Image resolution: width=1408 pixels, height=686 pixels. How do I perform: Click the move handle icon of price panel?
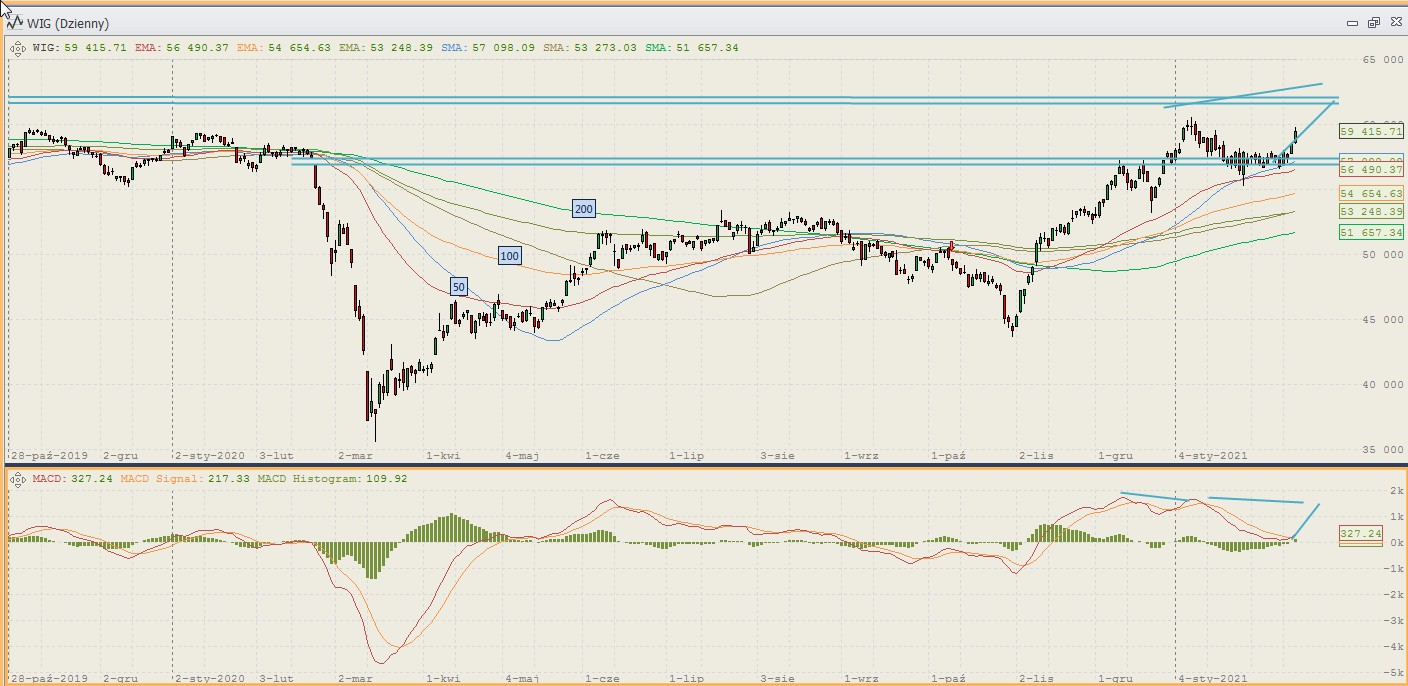click(x=17, y=47)
